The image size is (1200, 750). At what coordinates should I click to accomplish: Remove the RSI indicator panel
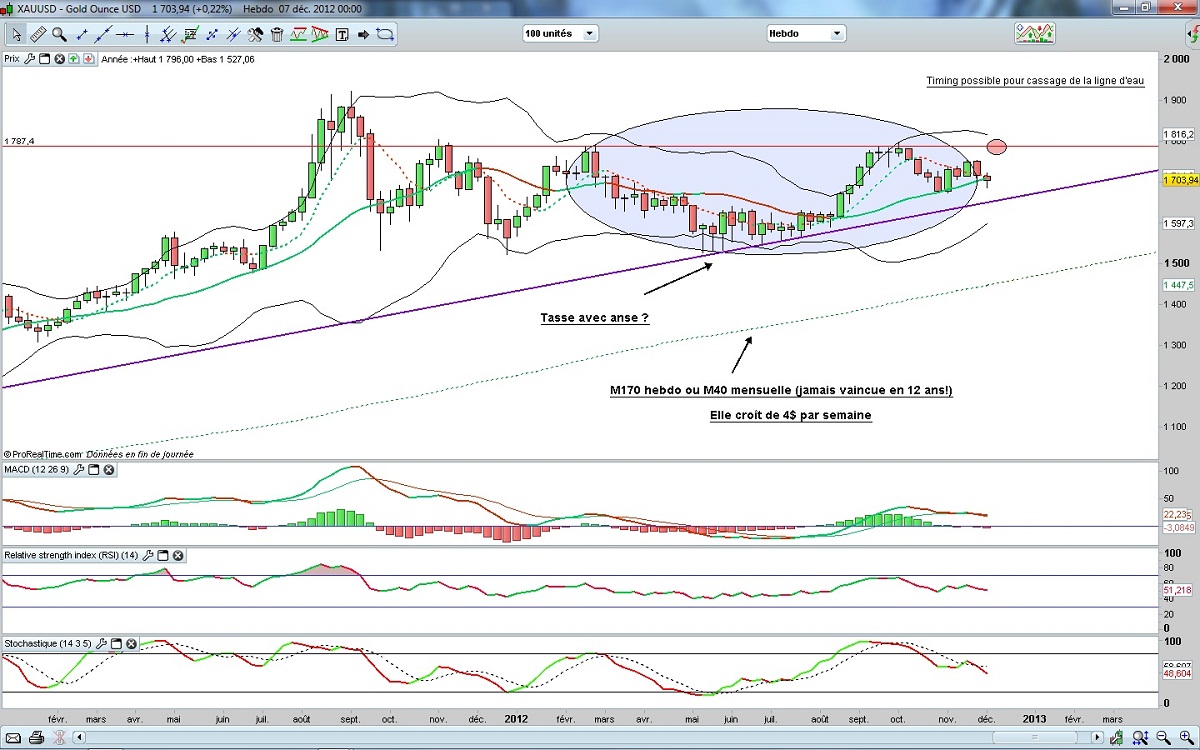178,555
